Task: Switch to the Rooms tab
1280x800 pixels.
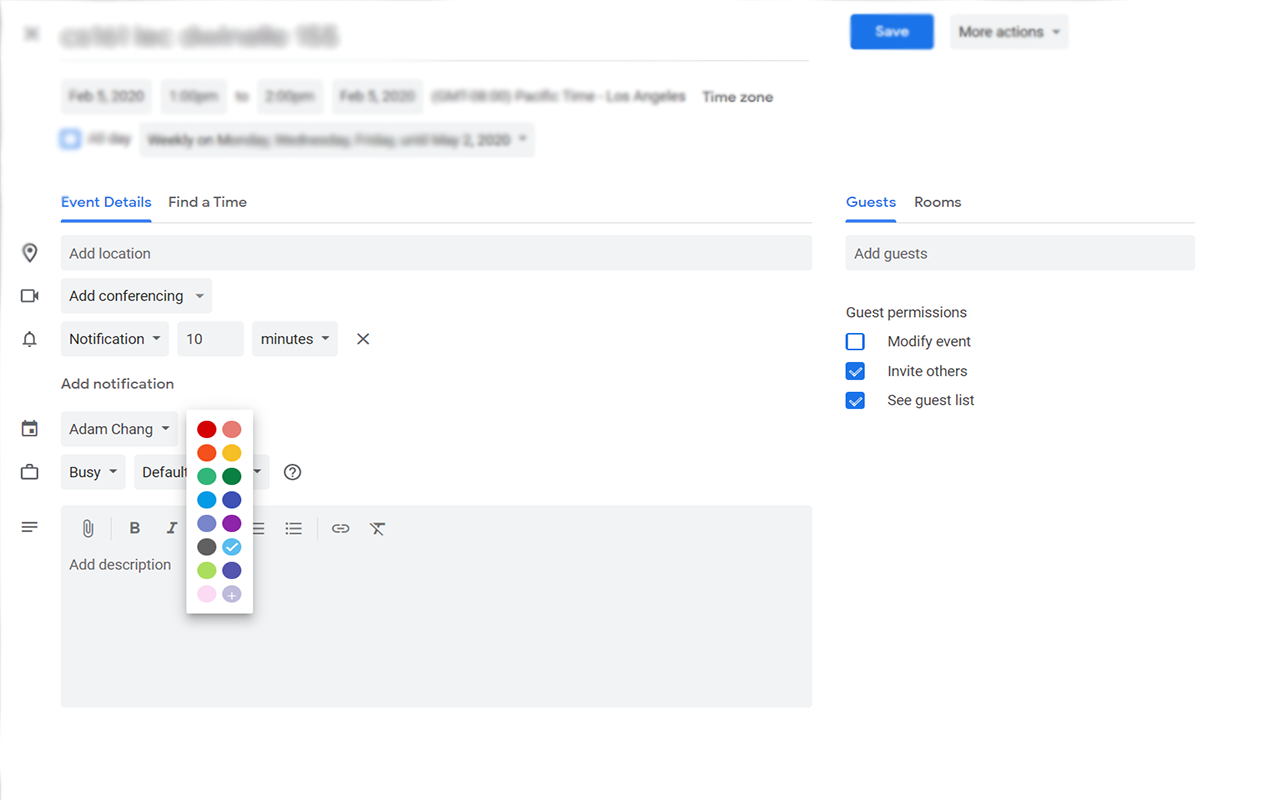Action: pos(937,202)
